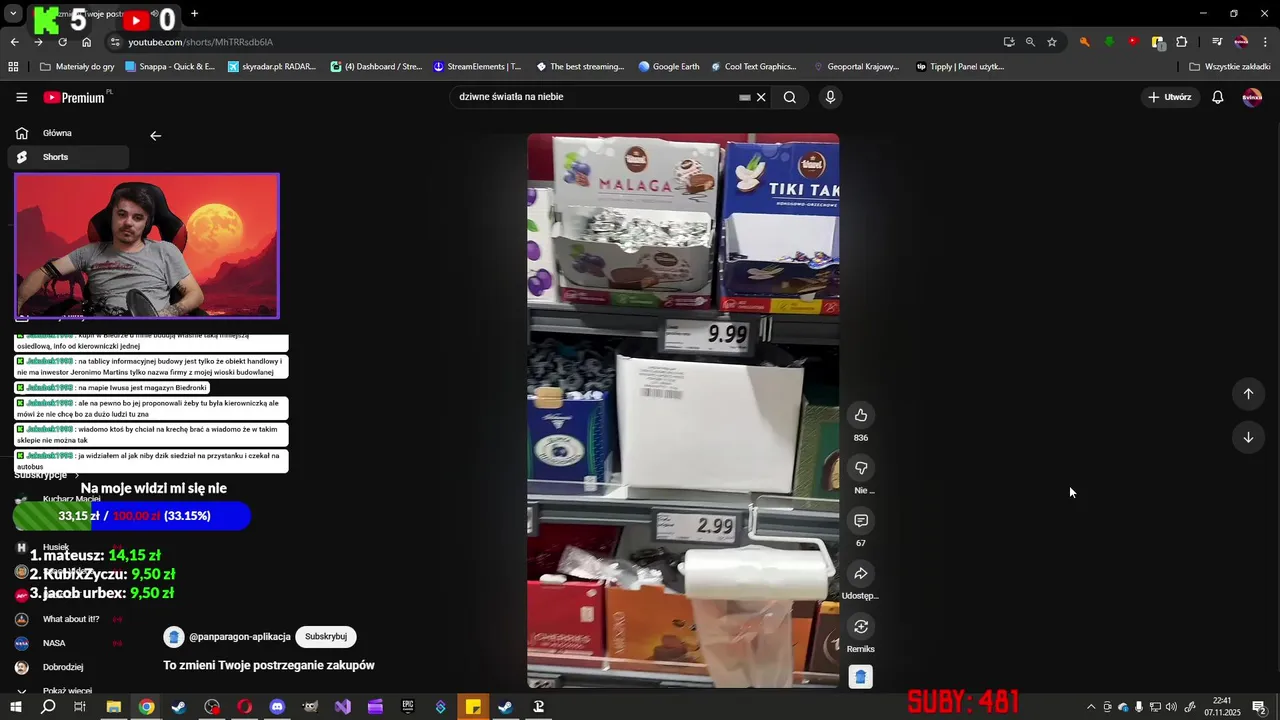Open the @panparagon-aplikacja channel name
This screenshot has height=720, width=1280.
[x=240, y=637]
